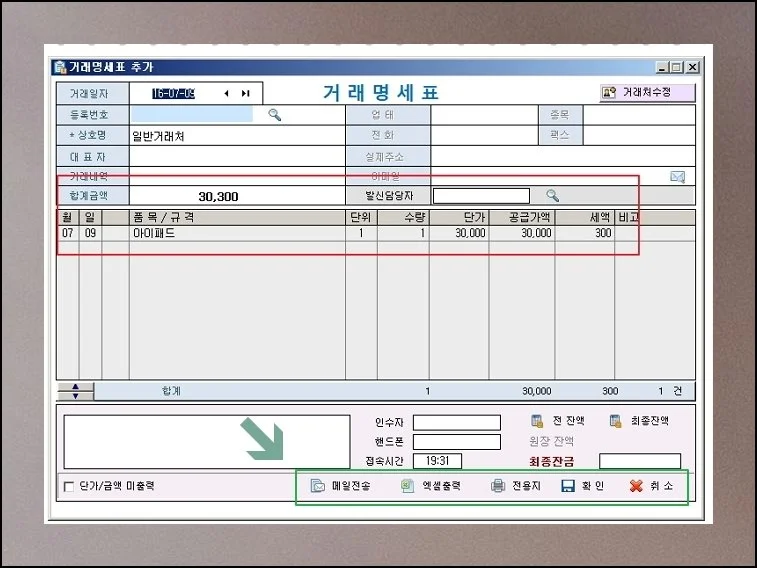Click the 상호명 field 일반거래처
757x568 pixels.
click(237, 136)
